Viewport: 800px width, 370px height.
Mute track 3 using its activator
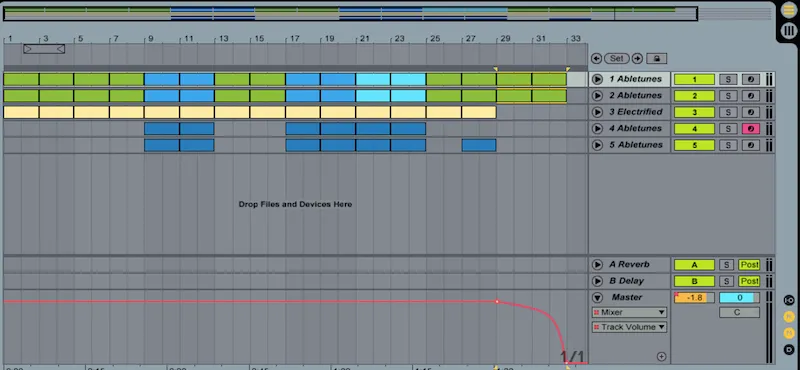point(694,112)
